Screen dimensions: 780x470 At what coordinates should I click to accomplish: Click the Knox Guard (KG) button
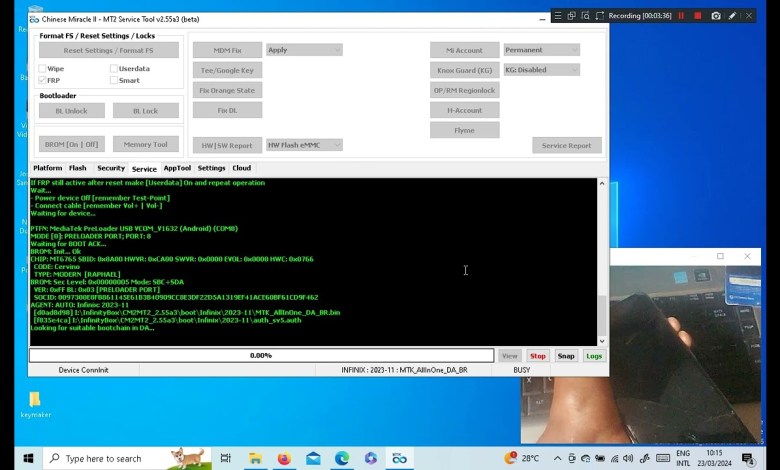465,70
